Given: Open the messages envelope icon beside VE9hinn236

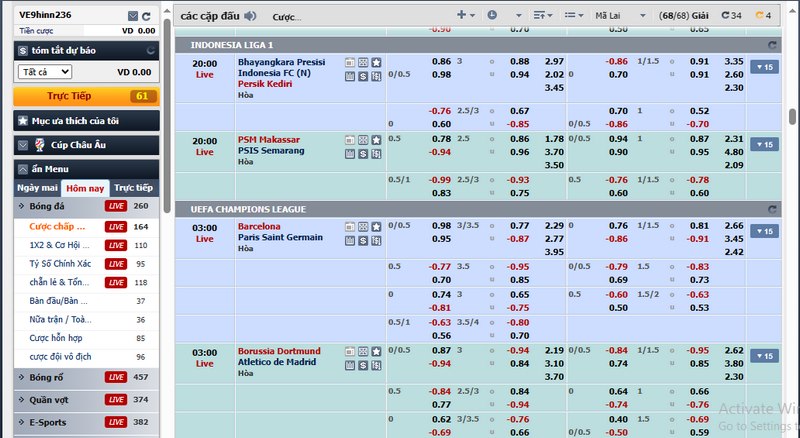Looking at the screenshot, I should (x=131, y=16).
